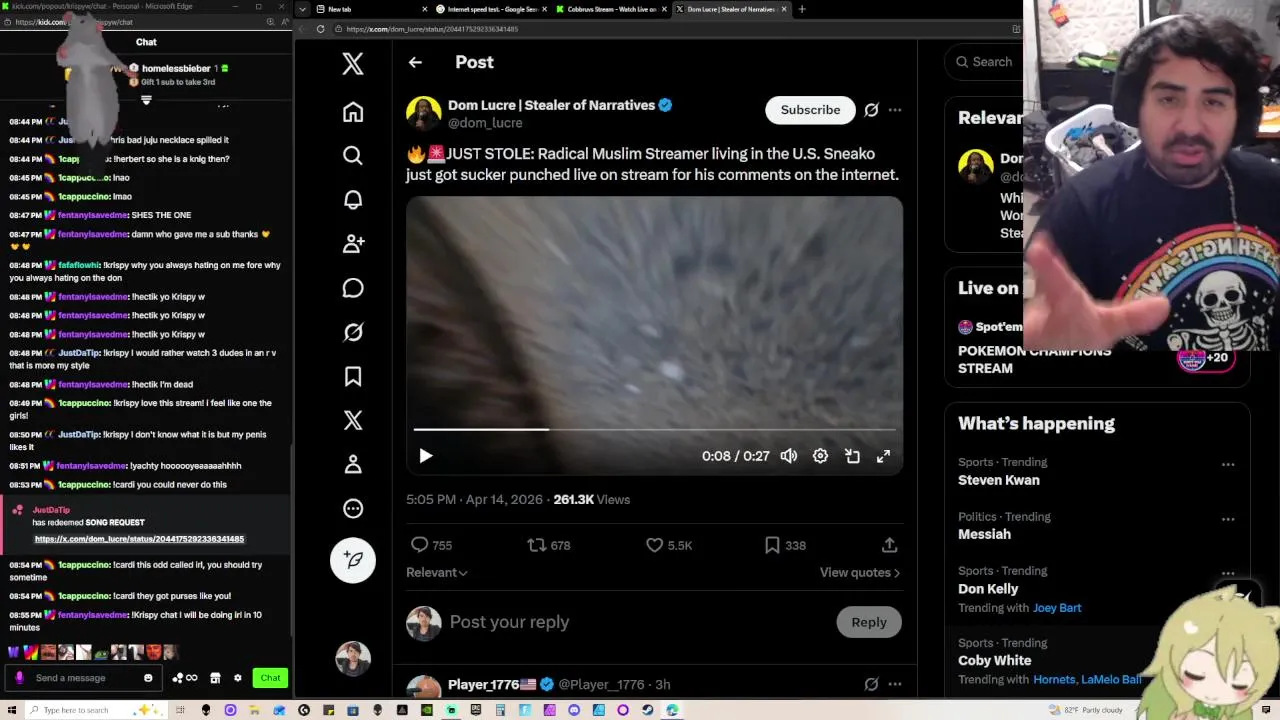Open Player_1776 reply options menu

[x=895, y=685]
